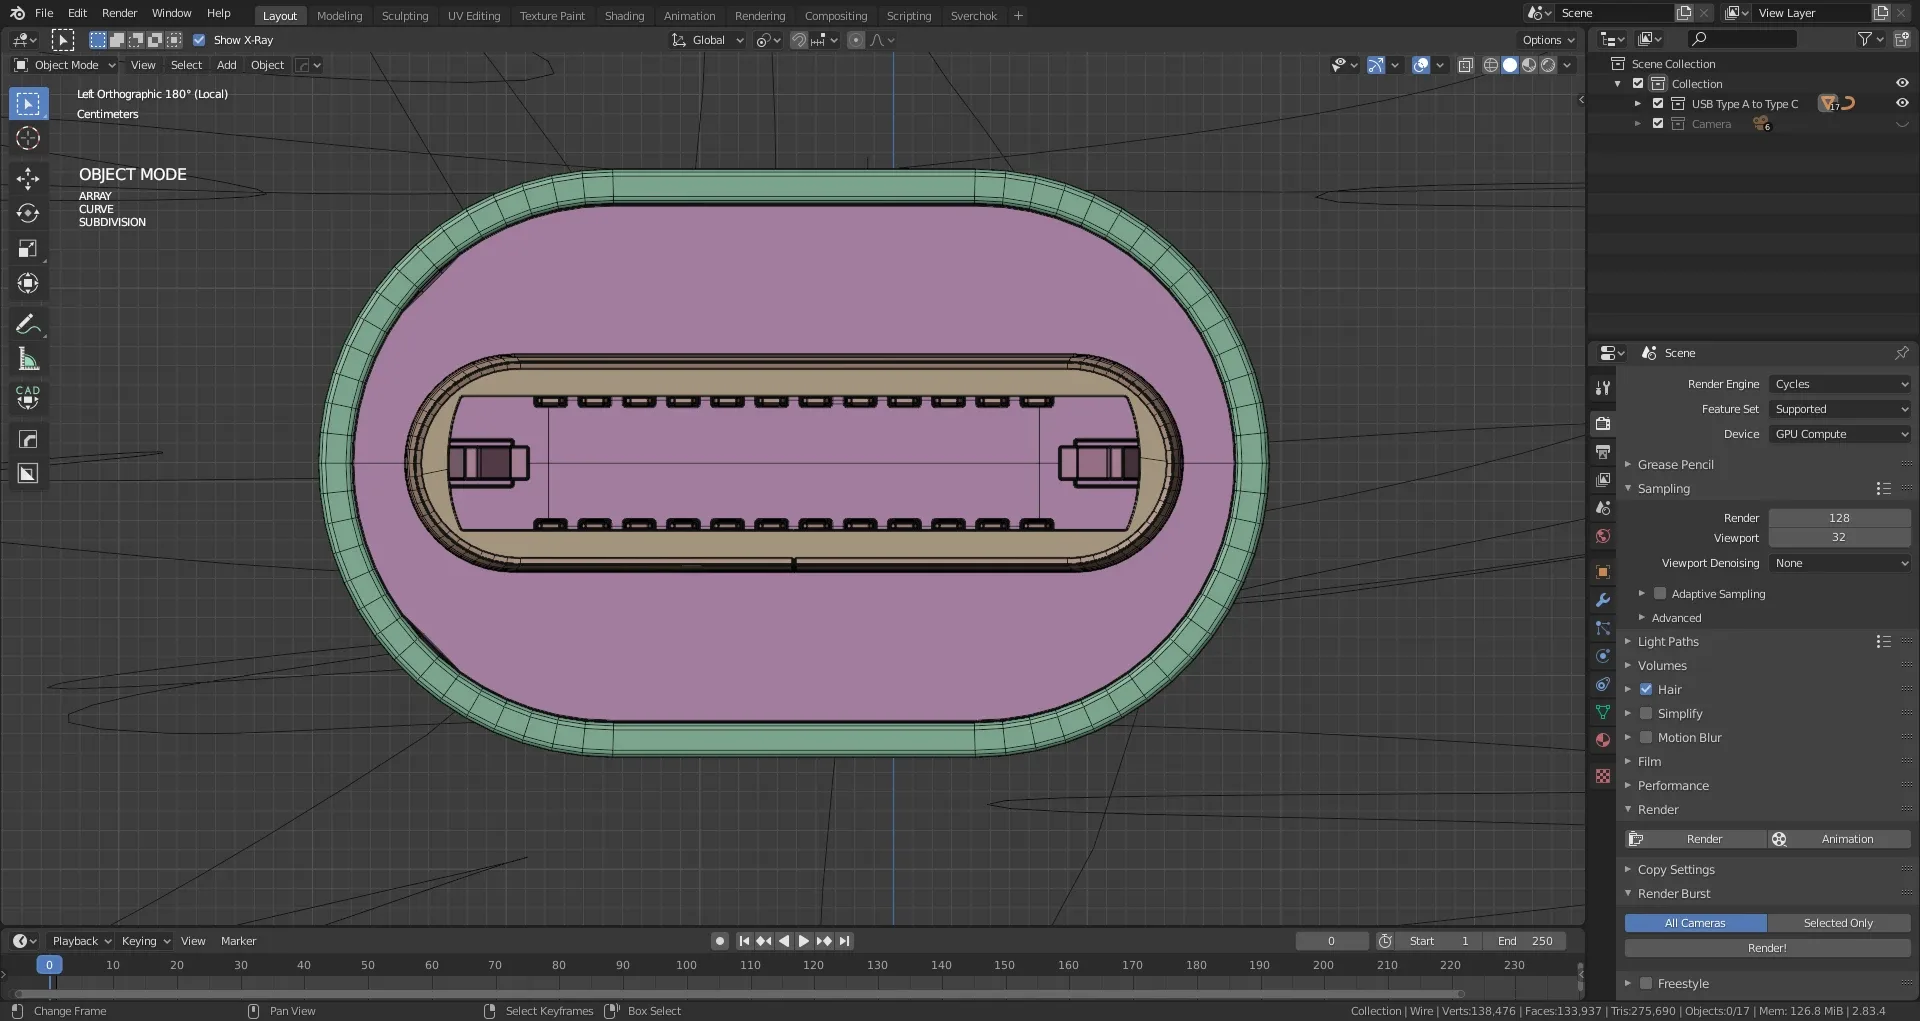Select the Measure tool

pos(28,359)
